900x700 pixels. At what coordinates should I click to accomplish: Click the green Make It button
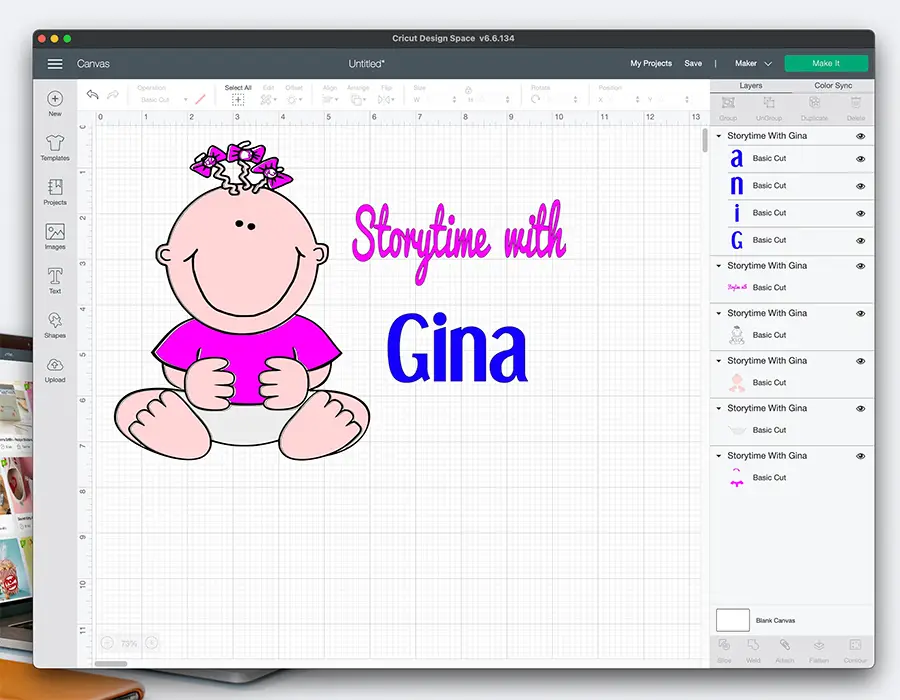(826, 64)
